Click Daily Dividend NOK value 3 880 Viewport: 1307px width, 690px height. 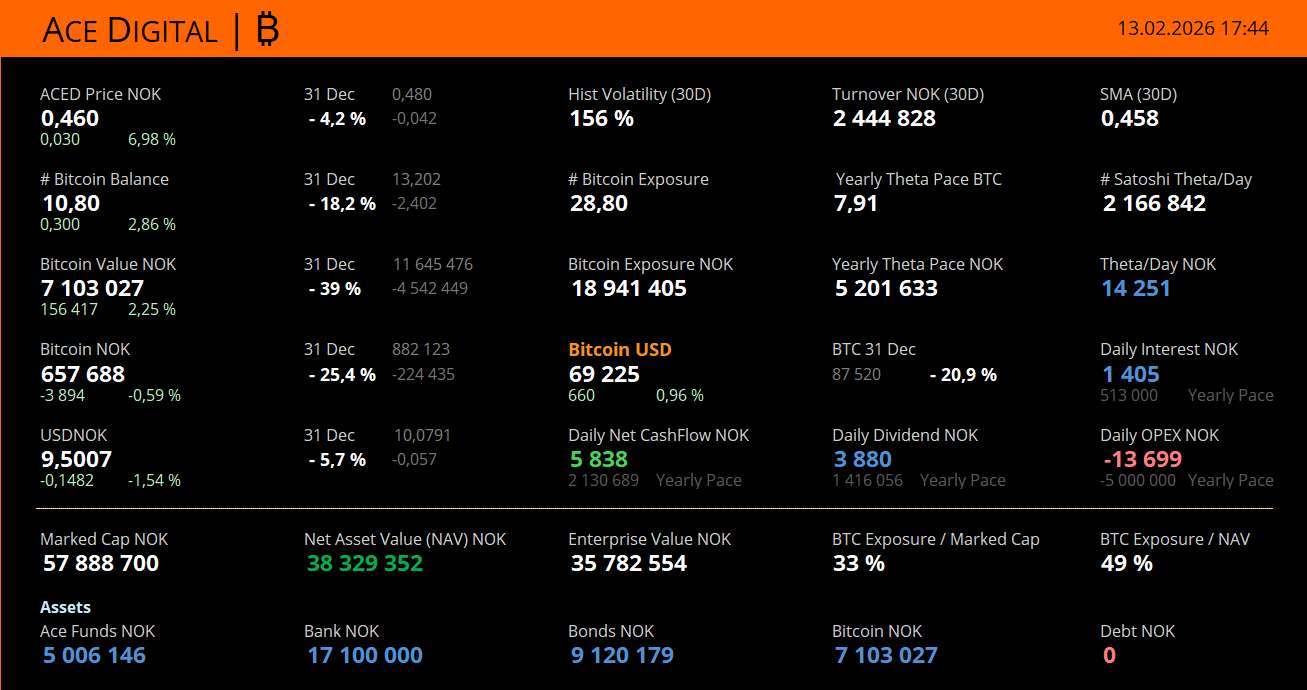tap(863, 459)
